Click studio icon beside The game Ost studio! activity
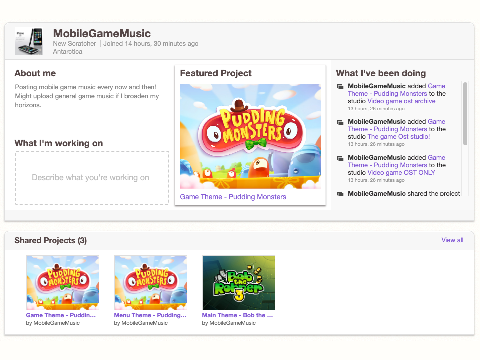 click(x=340, y=122)
